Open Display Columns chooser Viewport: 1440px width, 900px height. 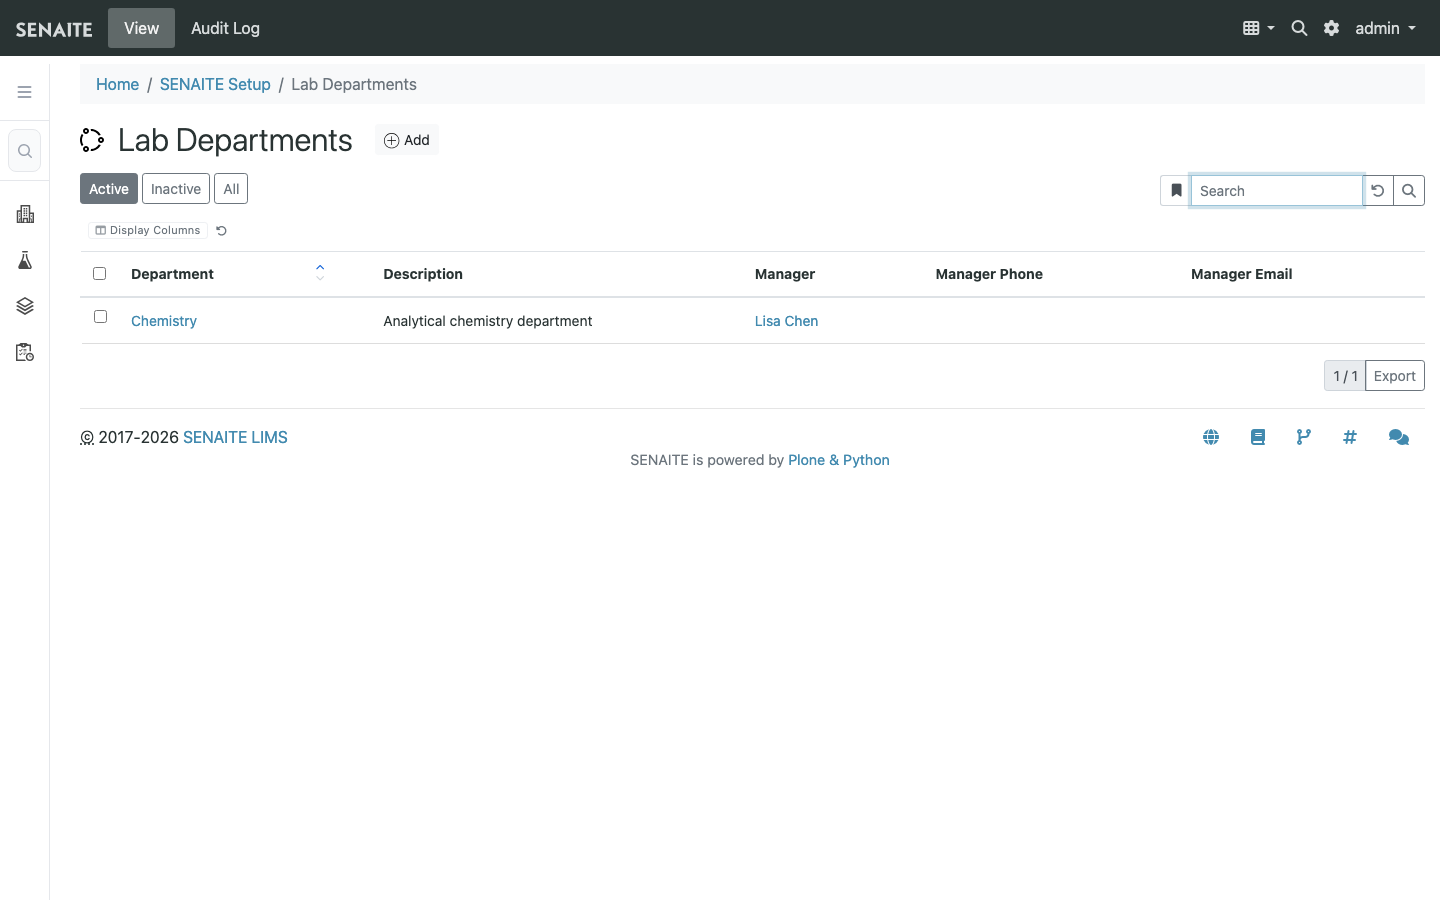(x=148, y=230)
